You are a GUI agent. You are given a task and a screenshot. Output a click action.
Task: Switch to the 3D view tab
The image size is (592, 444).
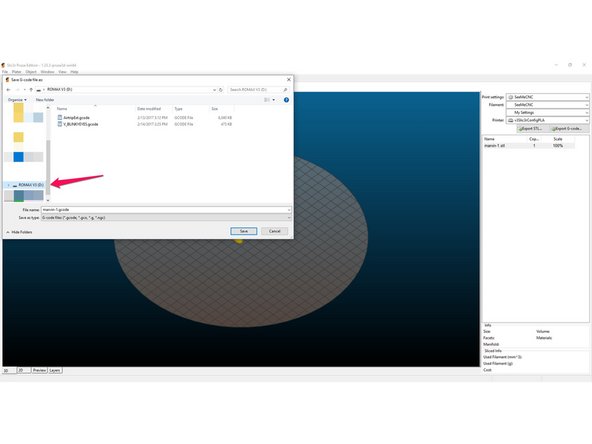click(9, 370)
